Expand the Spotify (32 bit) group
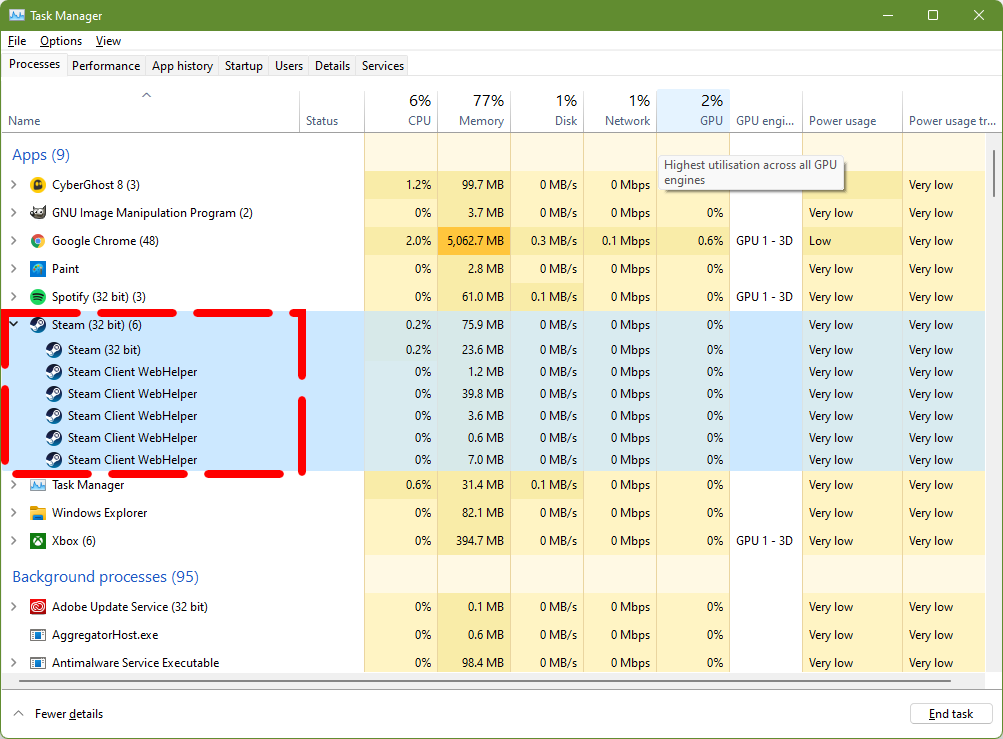The width and height of the screenshot is (1003, 739). (14, 297)
